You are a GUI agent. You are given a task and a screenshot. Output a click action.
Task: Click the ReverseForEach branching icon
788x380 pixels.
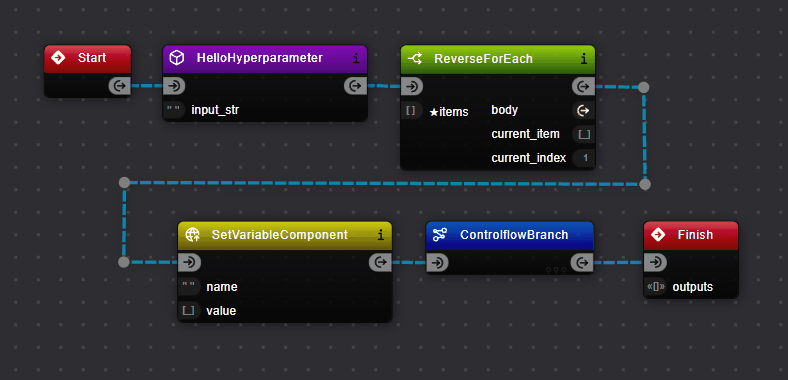(415, 59)
